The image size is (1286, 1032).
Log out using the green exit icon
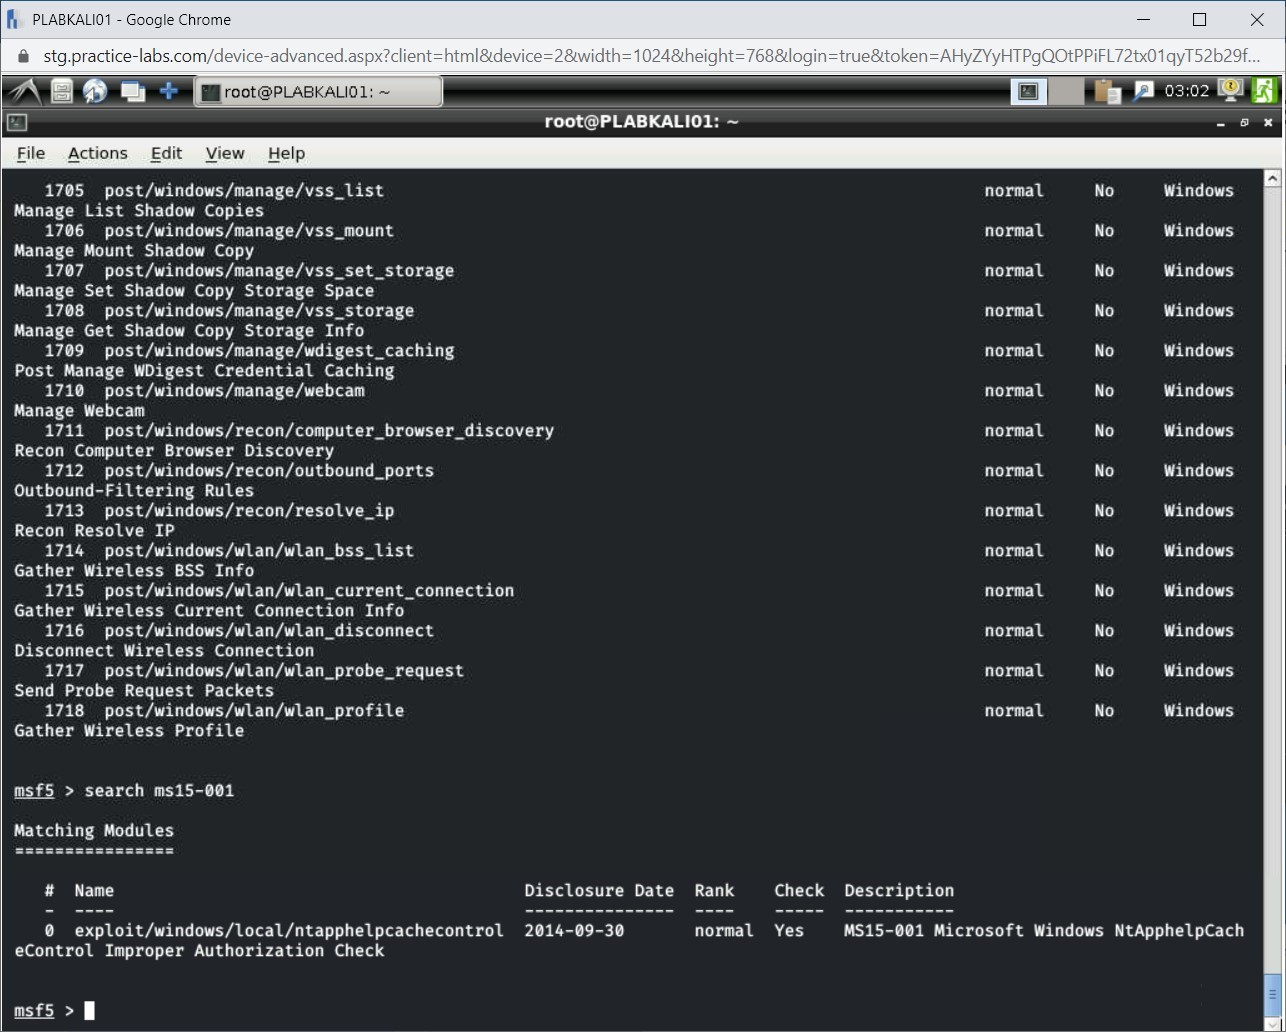[x=1264, y=91]
